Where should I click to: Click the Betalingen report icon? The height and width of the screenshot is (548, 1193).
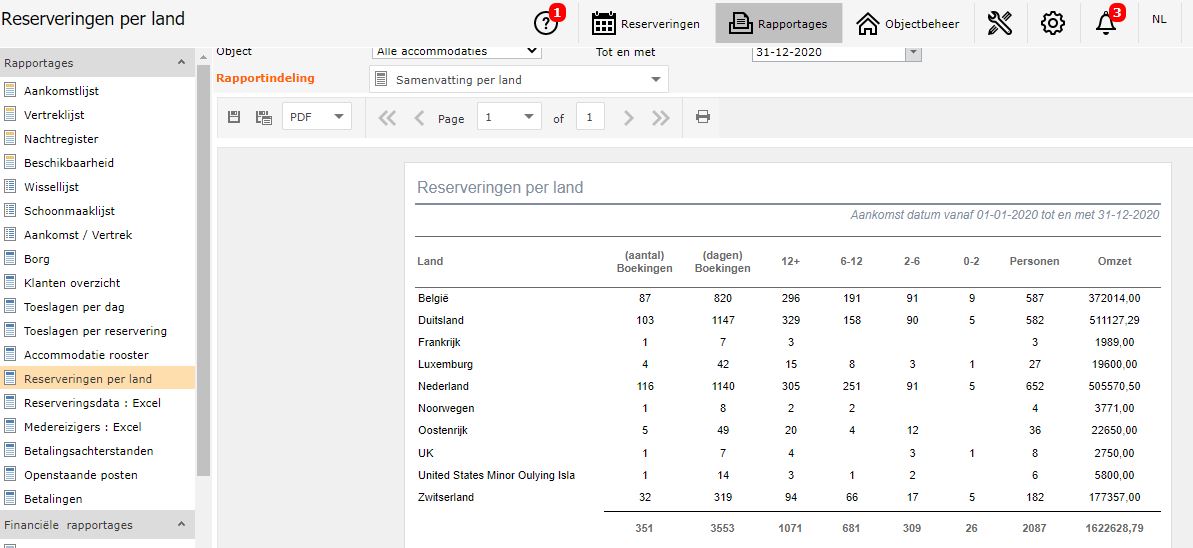(x=10, y=498)
